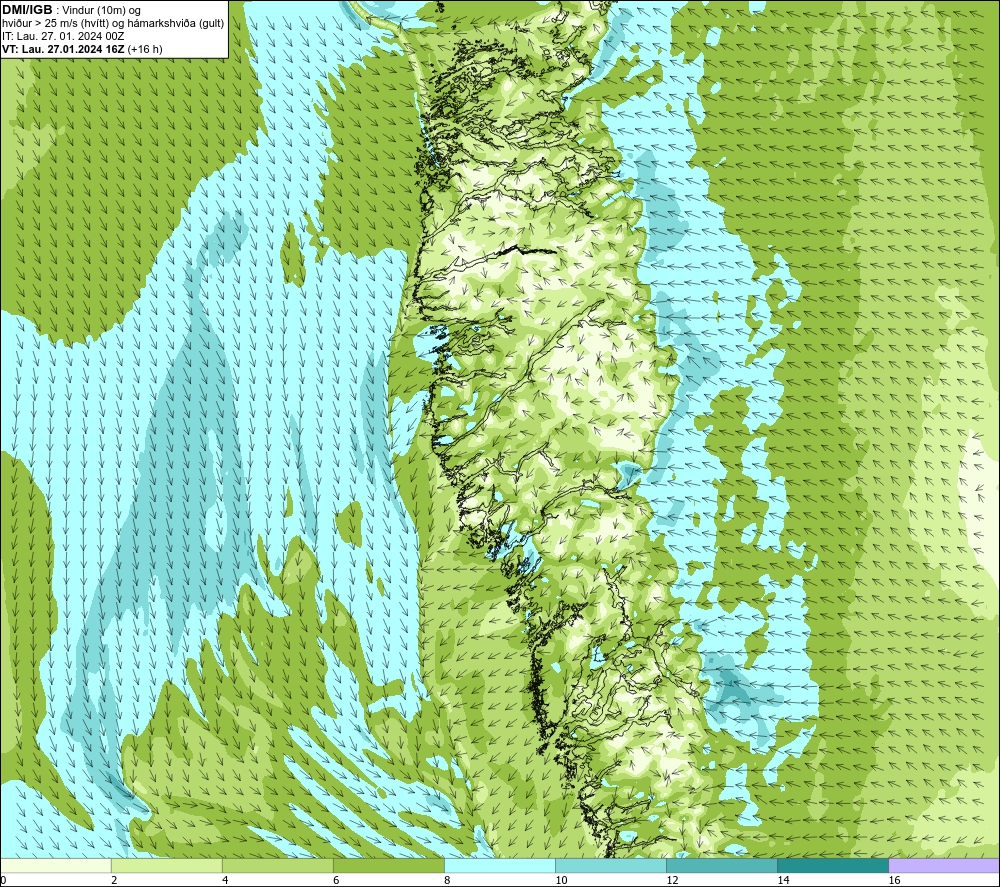Select the 'Vindur (10m) og' label
This screenshot has width=1000, height=887.
[102, 10]
